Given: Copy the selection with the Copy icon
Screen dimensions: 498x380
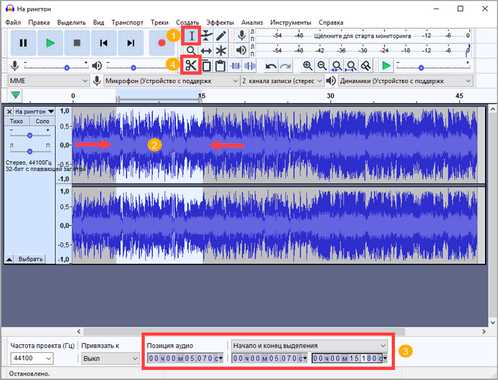Looking at the screenshot, I should pyautogui.click(x=206, y=66).
